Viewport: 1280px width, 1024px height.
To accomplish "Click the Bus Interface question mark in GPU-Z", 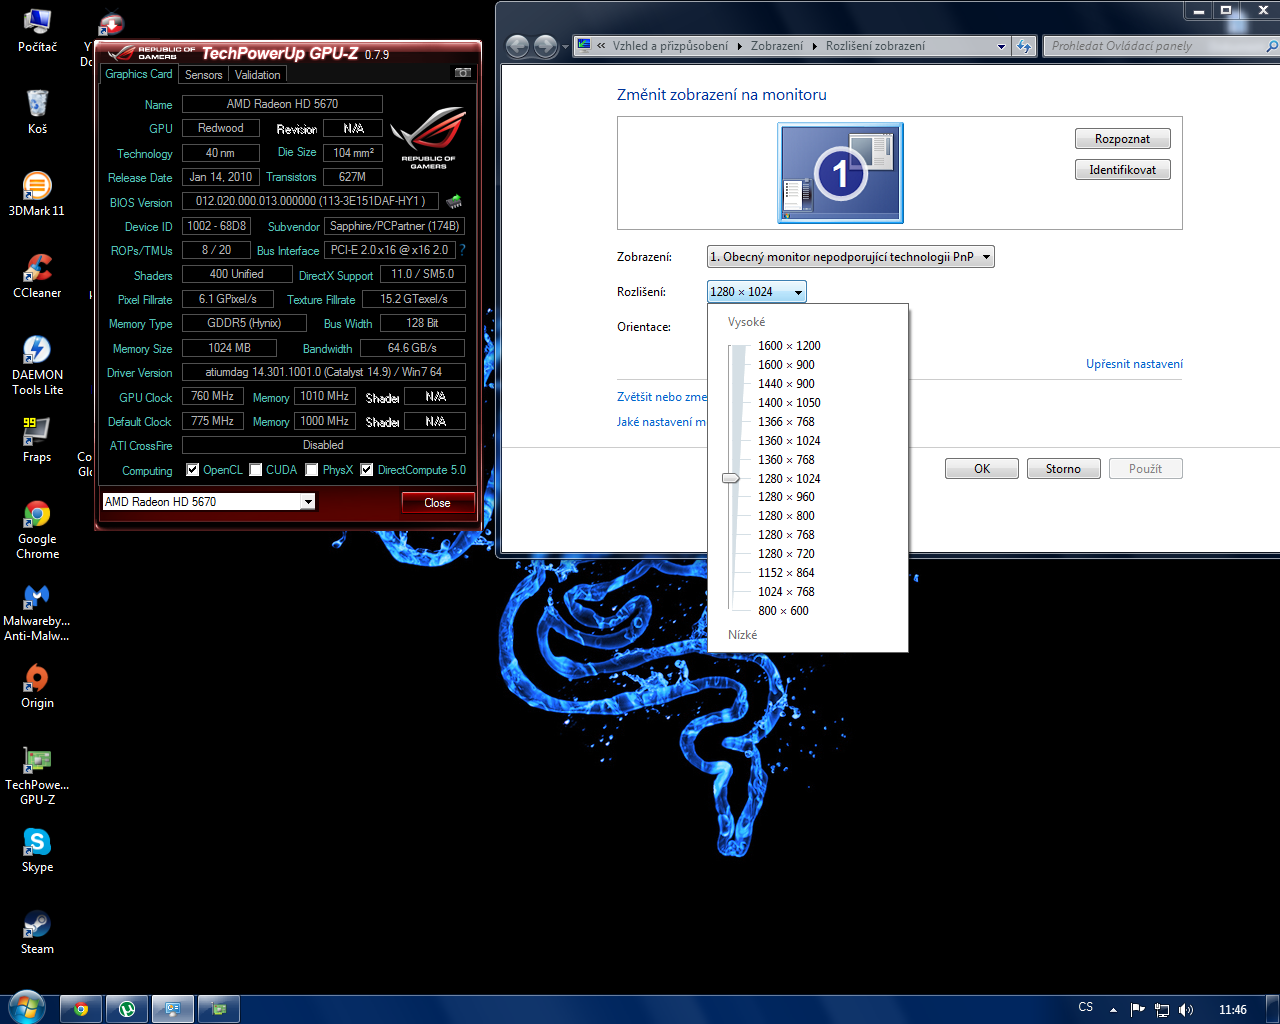I will click(462, 250).
